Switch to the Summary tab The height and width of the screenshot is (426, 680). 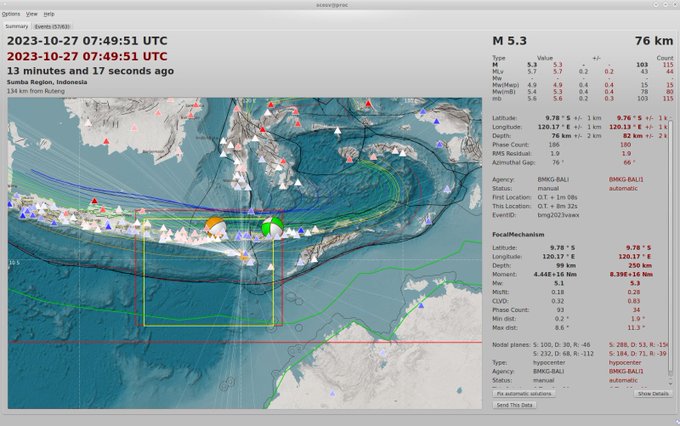[16, 26]
